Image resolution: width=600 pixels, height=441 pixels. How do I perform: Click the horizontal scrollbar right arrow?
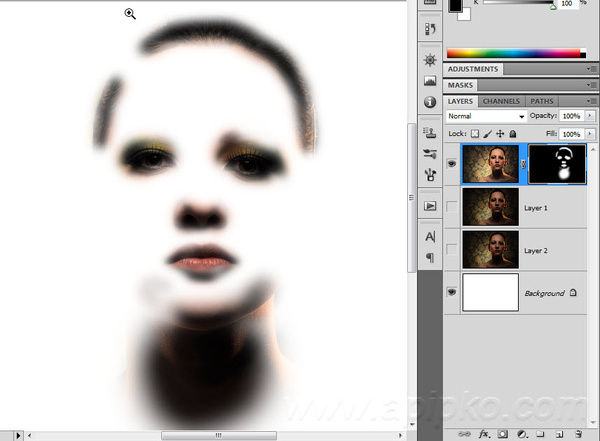pyautogui.click(x=401, y=435)
